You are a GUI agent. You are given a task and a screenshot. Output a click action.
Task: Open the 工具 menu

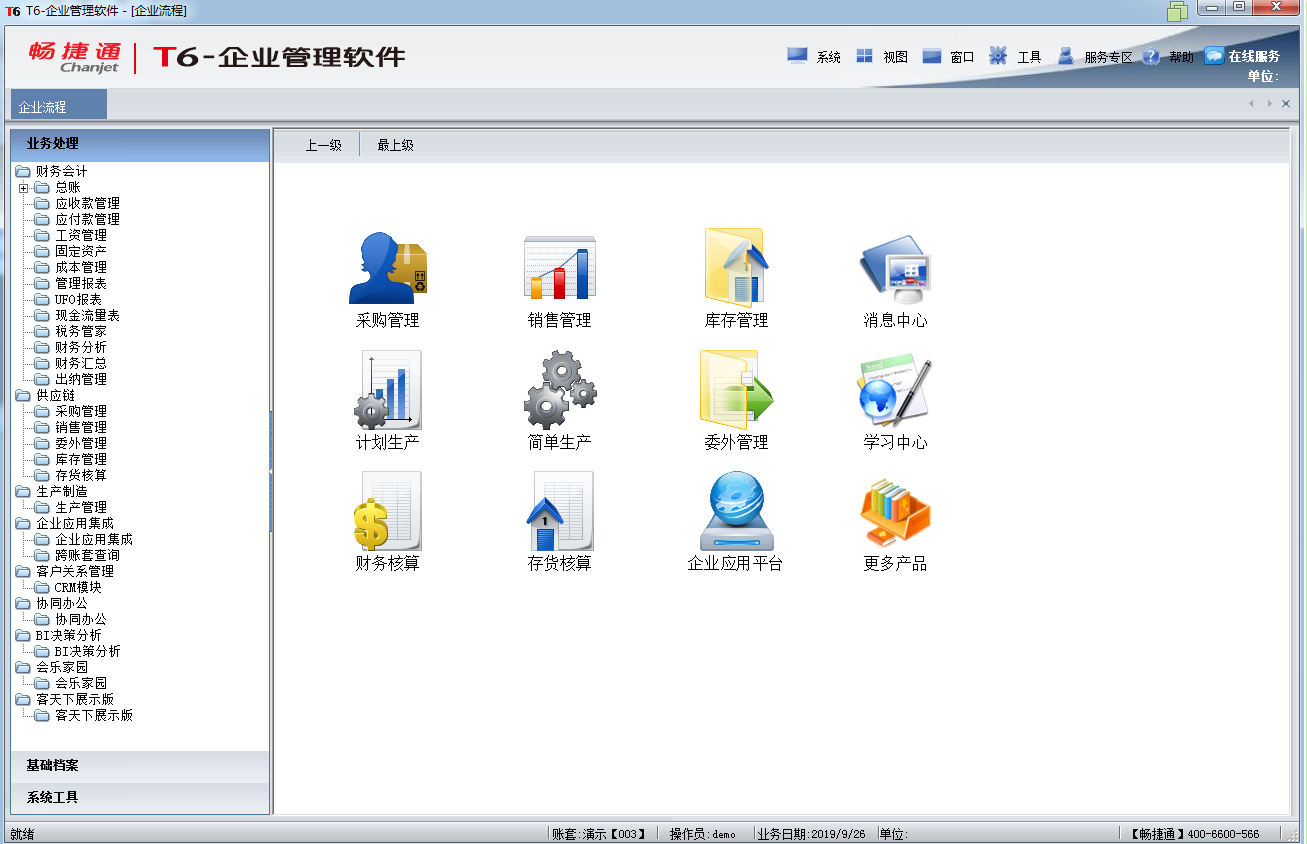coord(1030,57)
